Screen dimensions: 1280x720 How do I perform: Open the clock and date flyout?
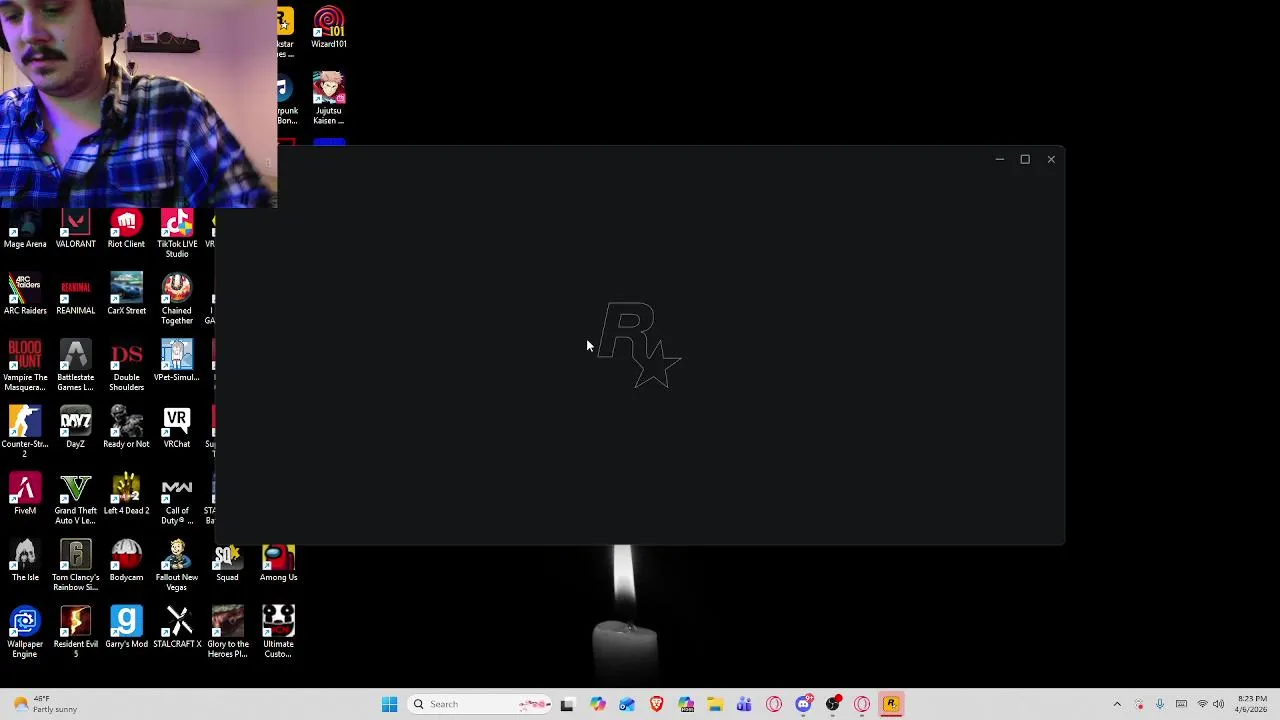(x=1252, y=704)
